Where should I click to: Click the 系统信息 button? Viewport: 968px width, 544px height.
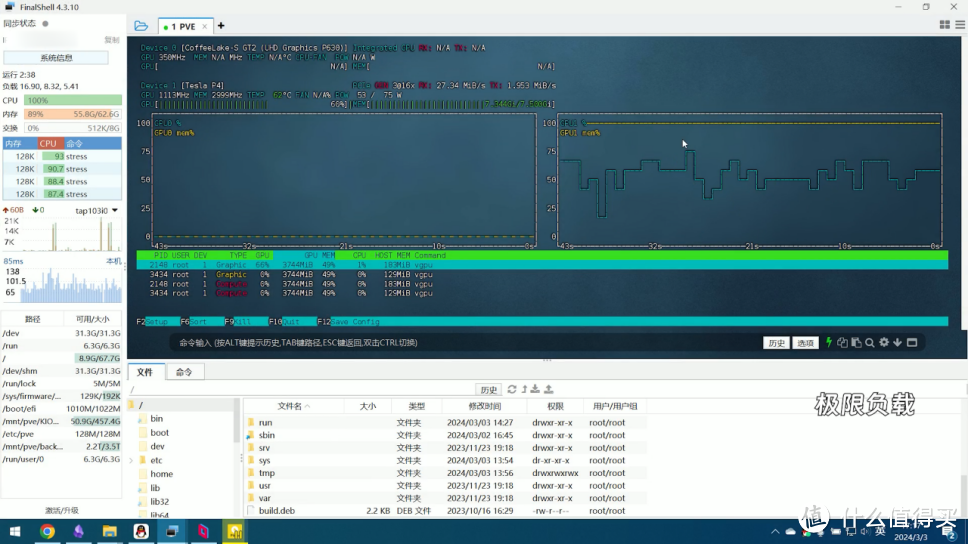56,58
